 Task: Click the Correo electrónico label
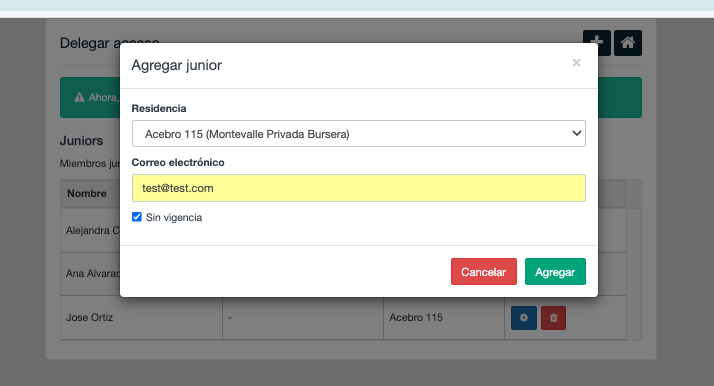(x=178, y=163)
